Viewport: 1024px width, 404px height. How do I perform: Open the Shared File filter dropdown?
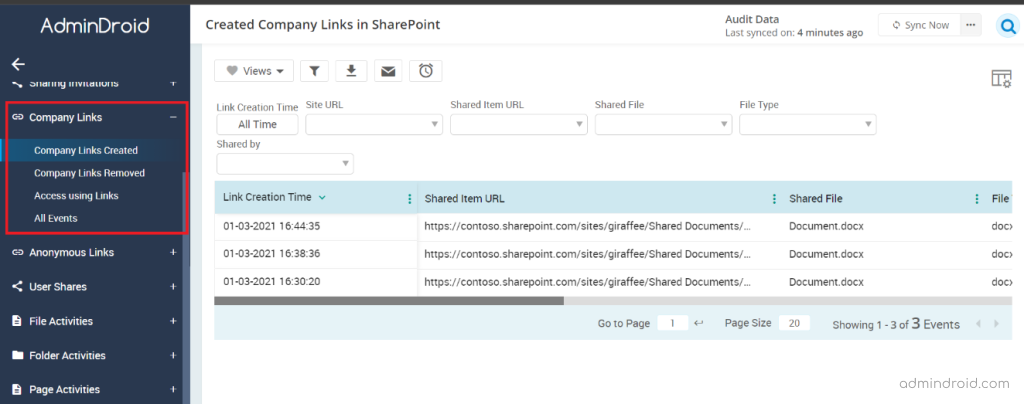point(664,124)
